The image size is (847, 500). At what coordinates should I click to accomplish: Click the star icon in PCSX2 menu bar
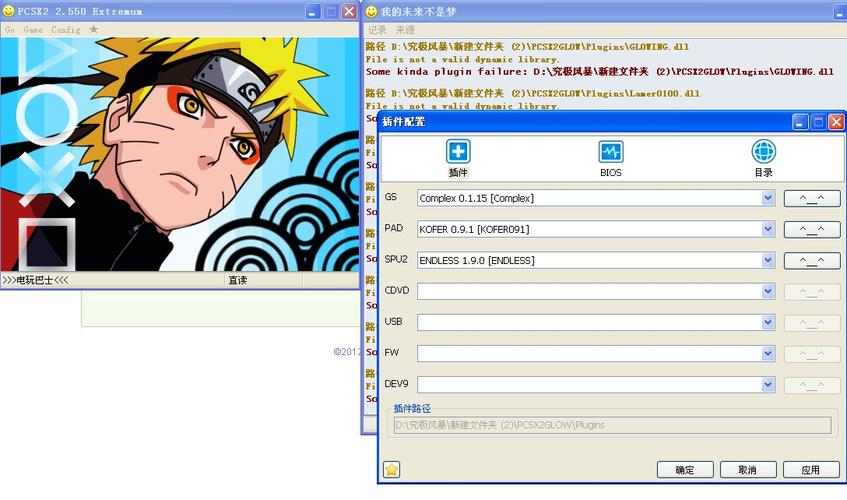point(93,29)
